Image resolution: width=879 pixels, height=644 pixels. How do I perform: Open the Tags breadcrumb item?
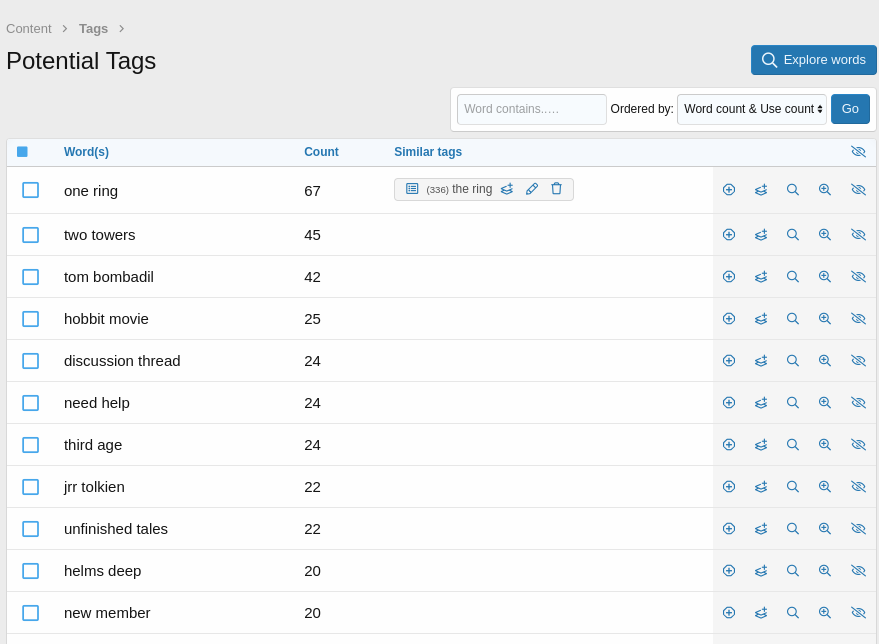click(x=93, y=29)
